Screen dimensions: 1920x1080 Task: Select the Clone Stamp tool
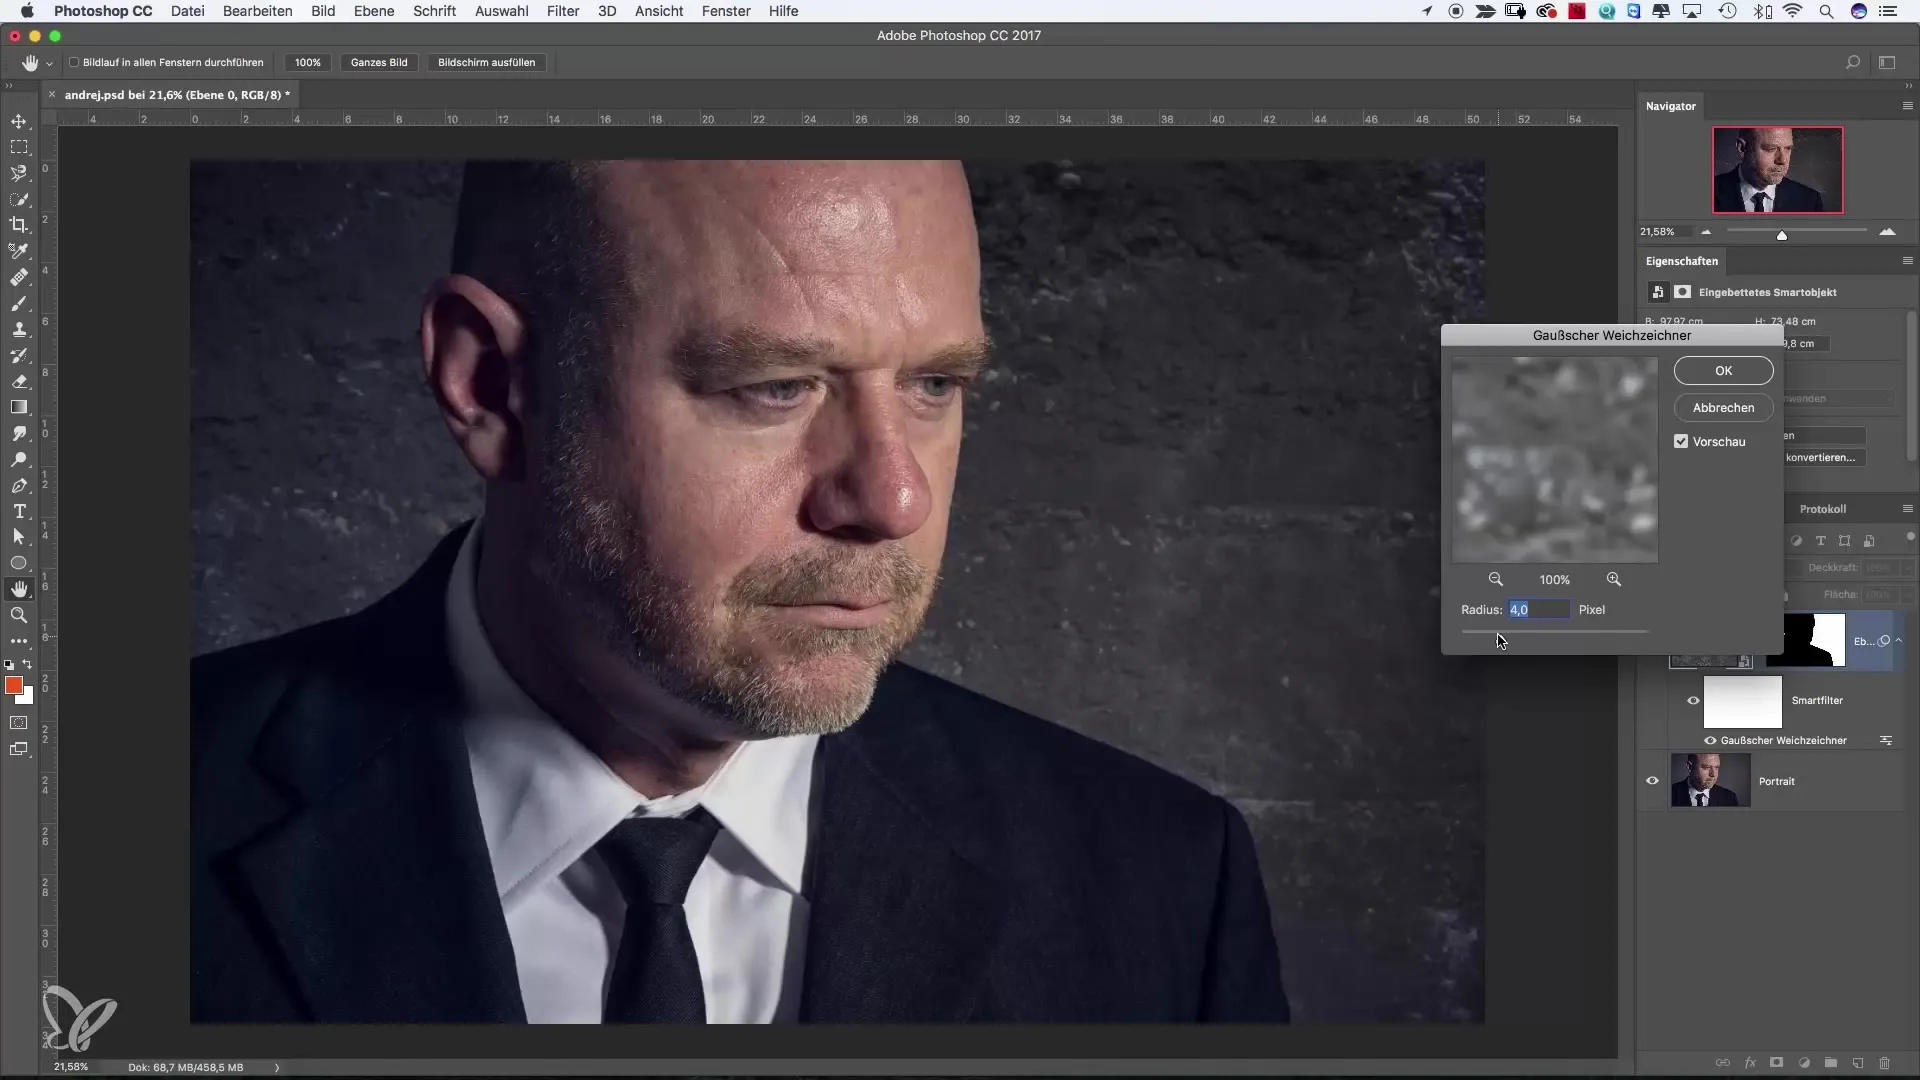pos(19,329)
